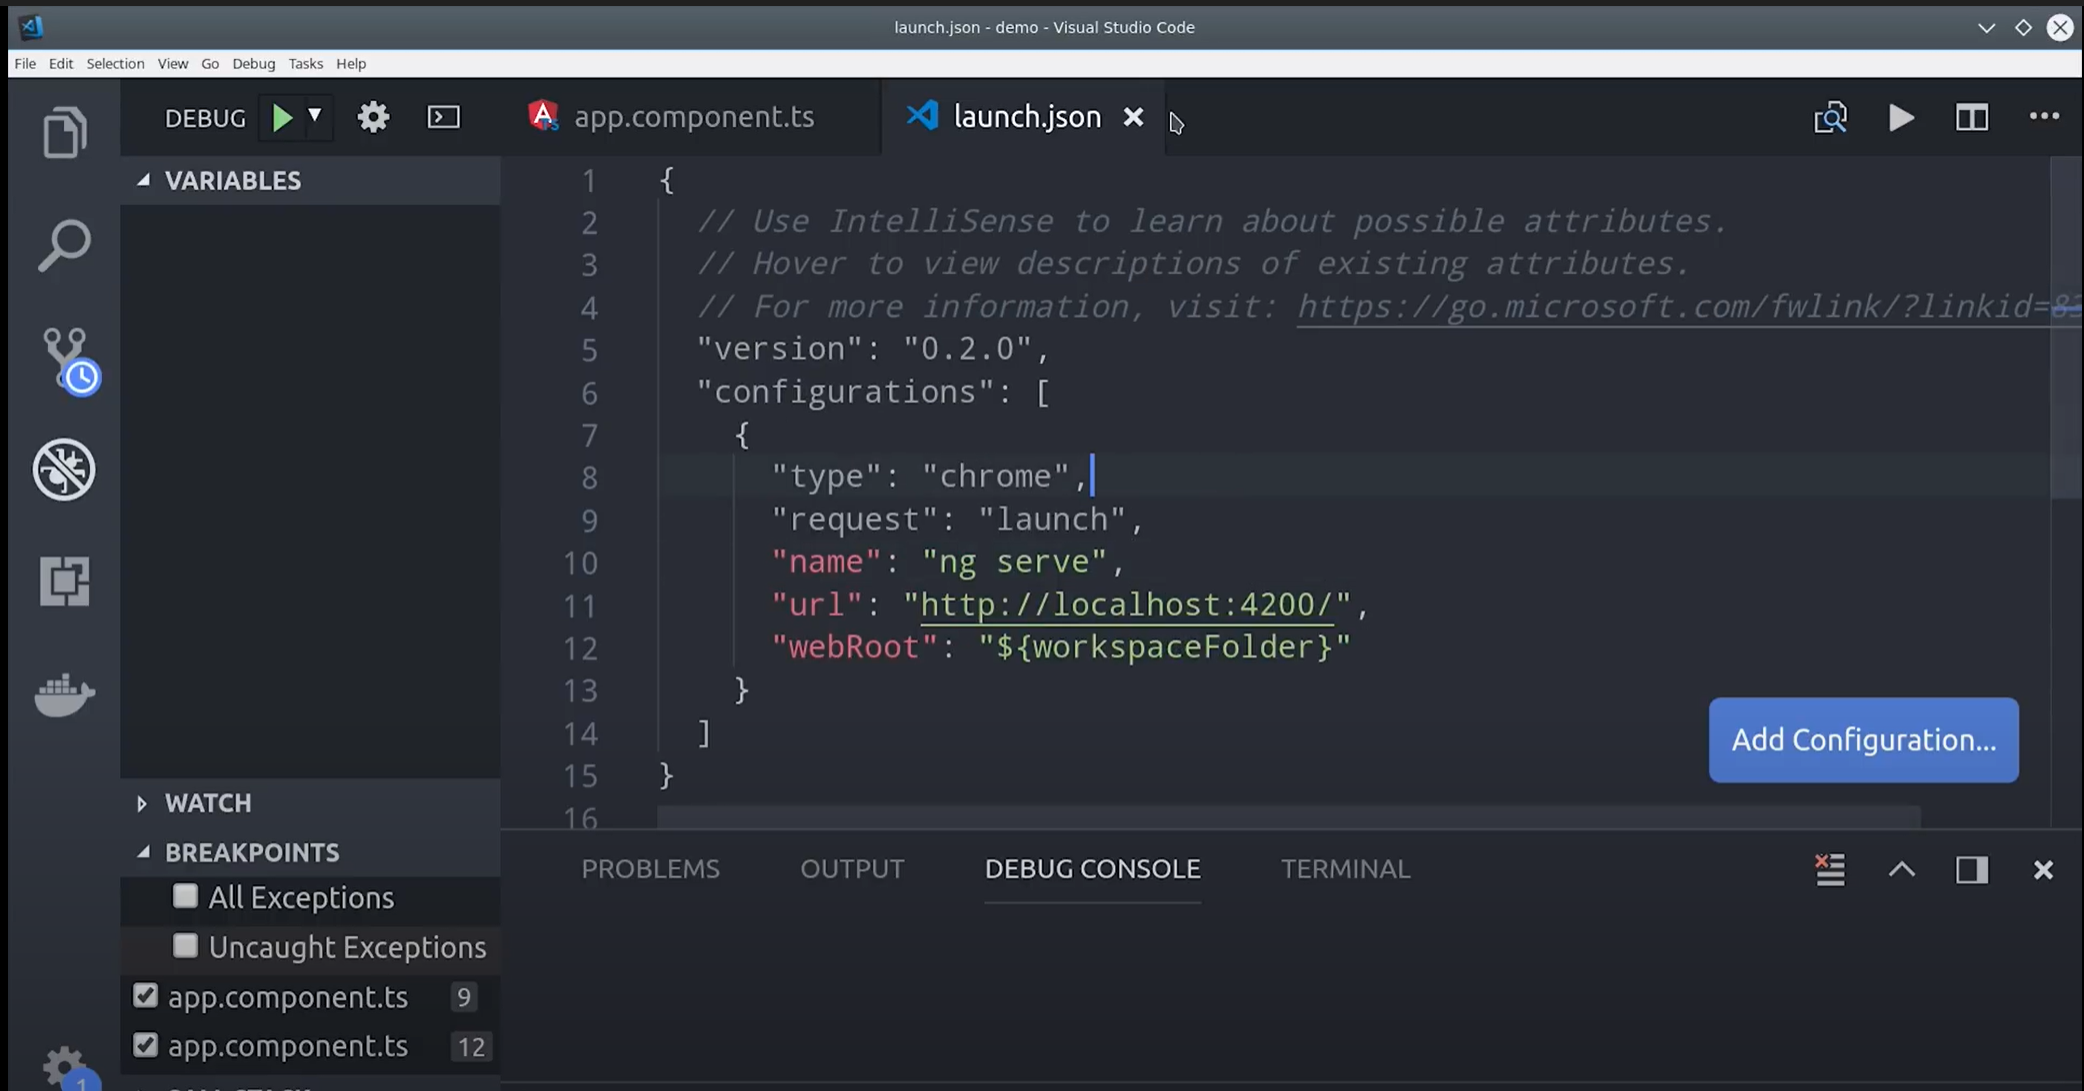
Task: Disable the app.component.ts line 9 breakpoint
Action: point(146,996)
